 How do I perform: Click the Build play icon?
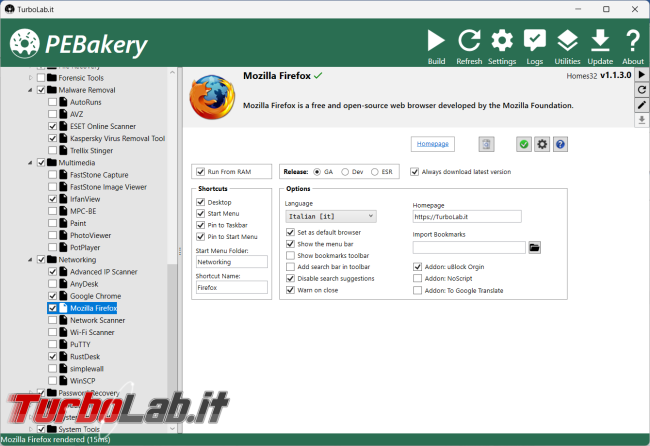(436, 41)
